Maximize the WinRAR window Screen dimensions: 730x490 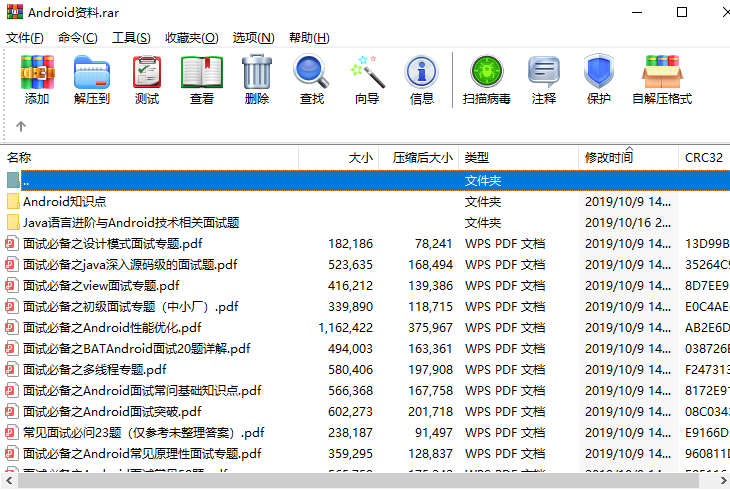click(x=682, y=12)
